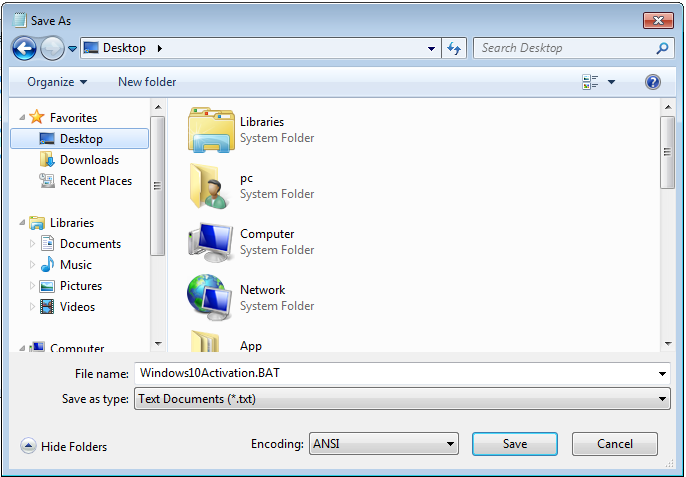
Task: Select Desktop in Favorites
Action: [x=80, y=139]
